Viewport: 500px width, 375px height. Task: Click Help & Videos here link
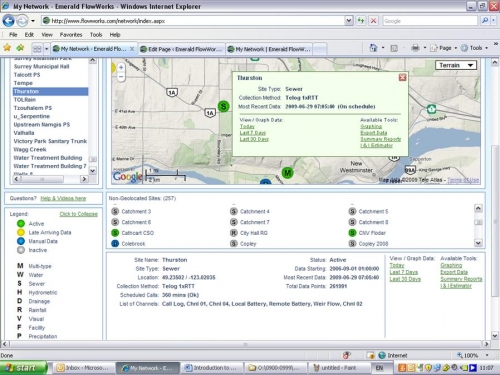[x=63, y=198]
